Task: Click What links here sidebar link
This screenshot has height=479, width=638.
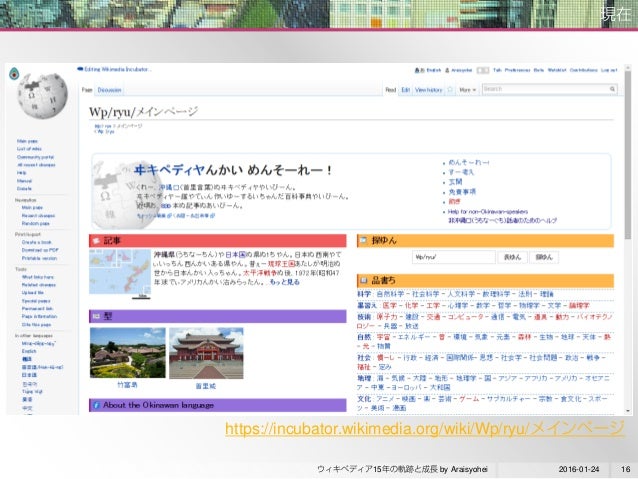Action: point(38,277)
